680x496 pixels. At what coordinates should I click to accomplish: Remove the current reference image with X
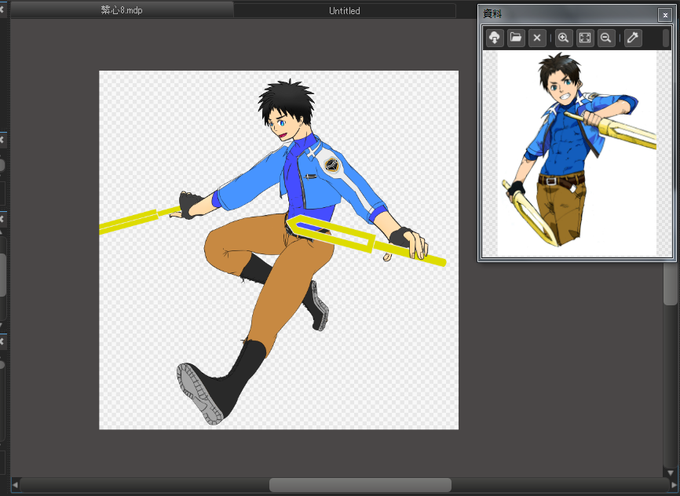[537, 38]
